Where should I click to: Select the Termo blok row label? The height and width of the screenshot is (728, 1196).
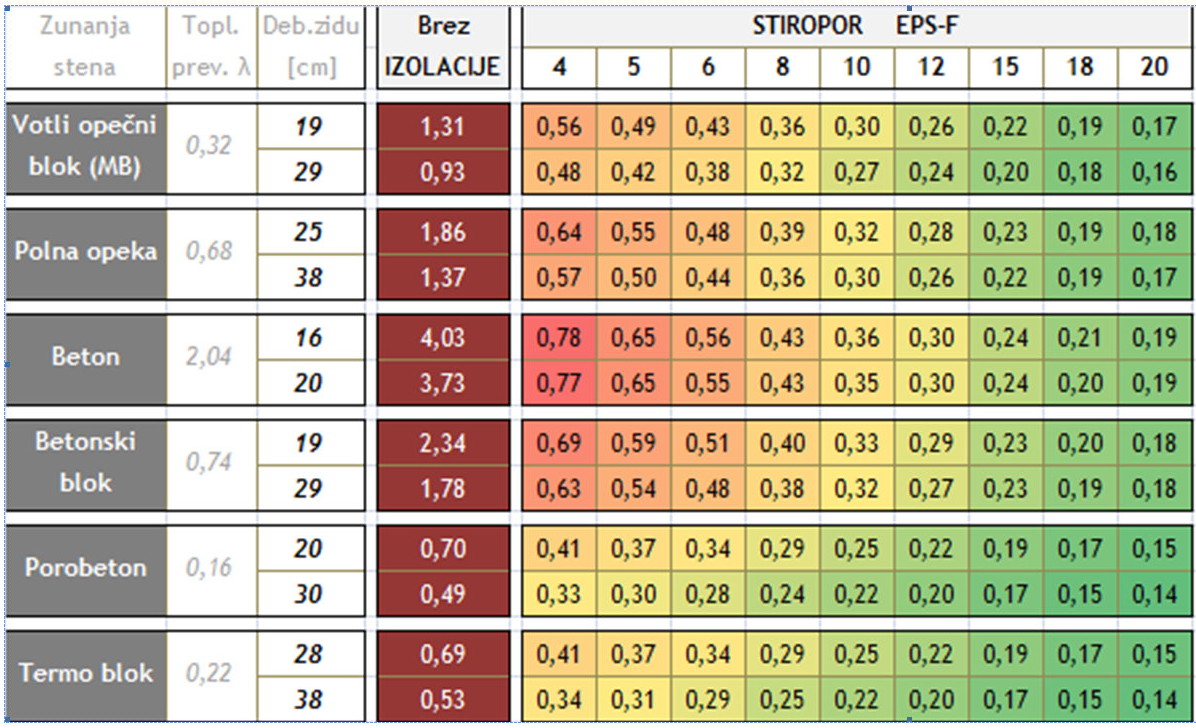click(x=85, y=675)
